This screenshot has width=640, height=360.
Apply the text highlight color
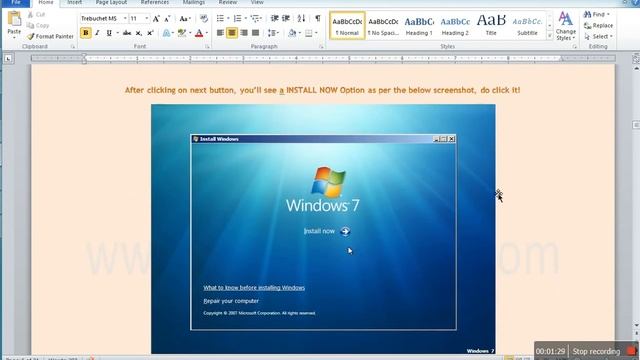182,33
